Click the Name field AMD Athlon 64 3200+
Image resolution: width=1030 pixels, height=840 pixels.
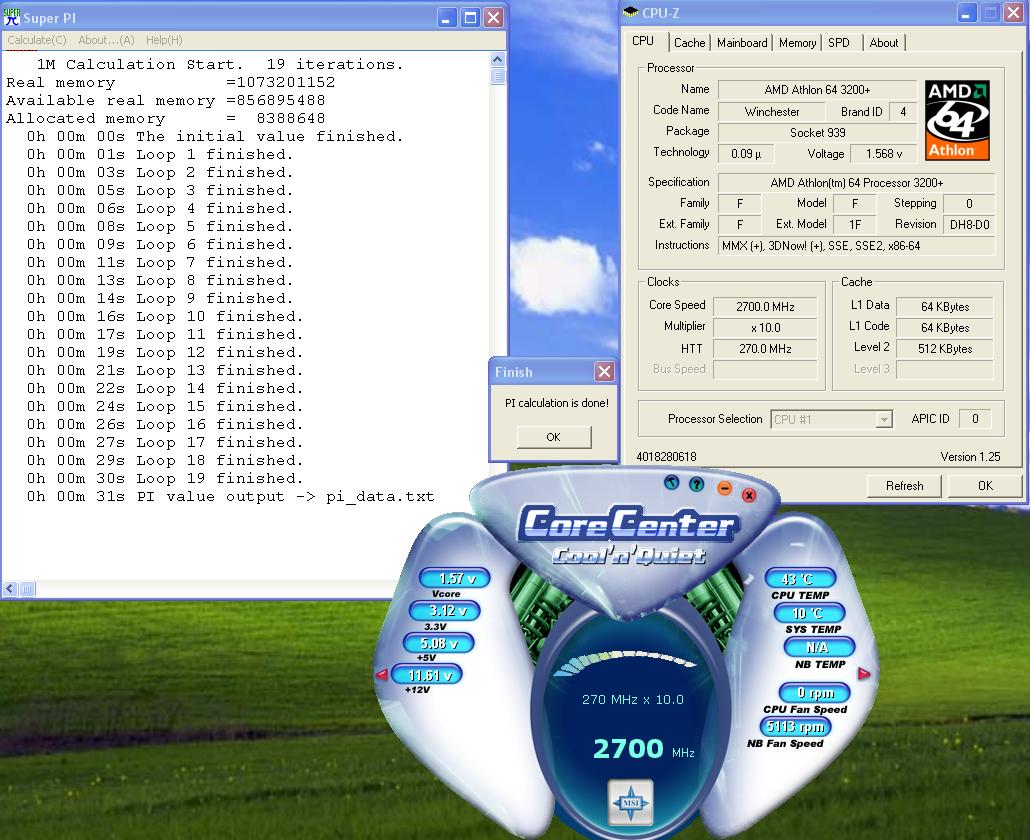817,90
